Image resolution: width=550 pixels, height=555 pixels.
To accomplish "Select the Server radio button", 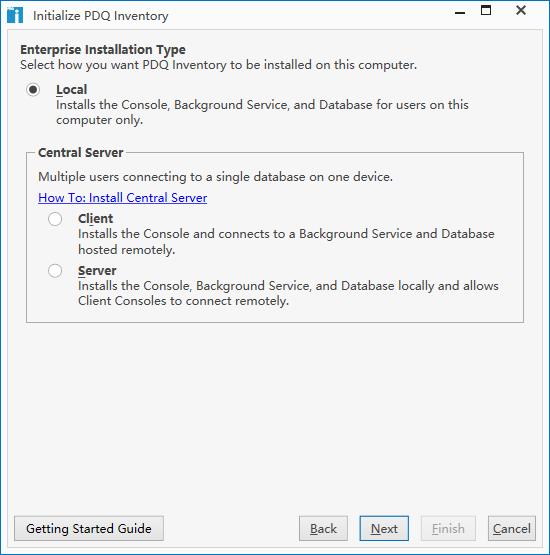I will point(55,271).
